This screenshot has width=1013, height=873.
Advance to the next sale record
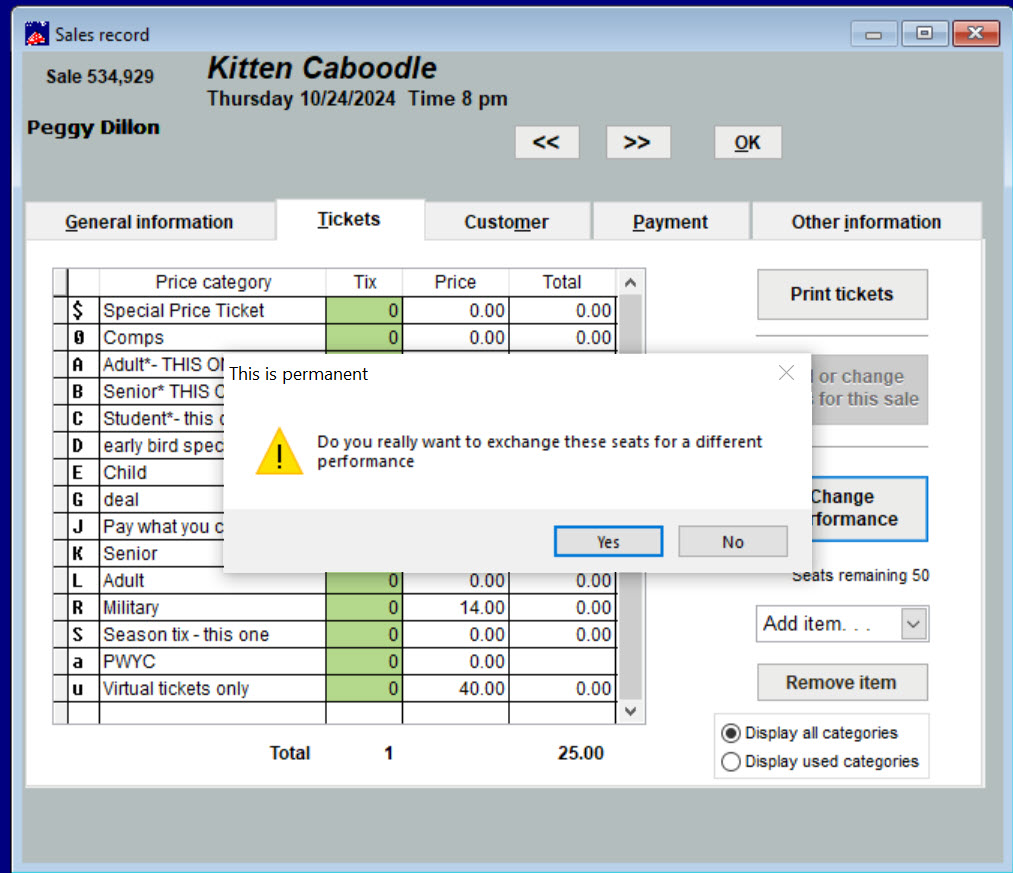tap(638, 142)
